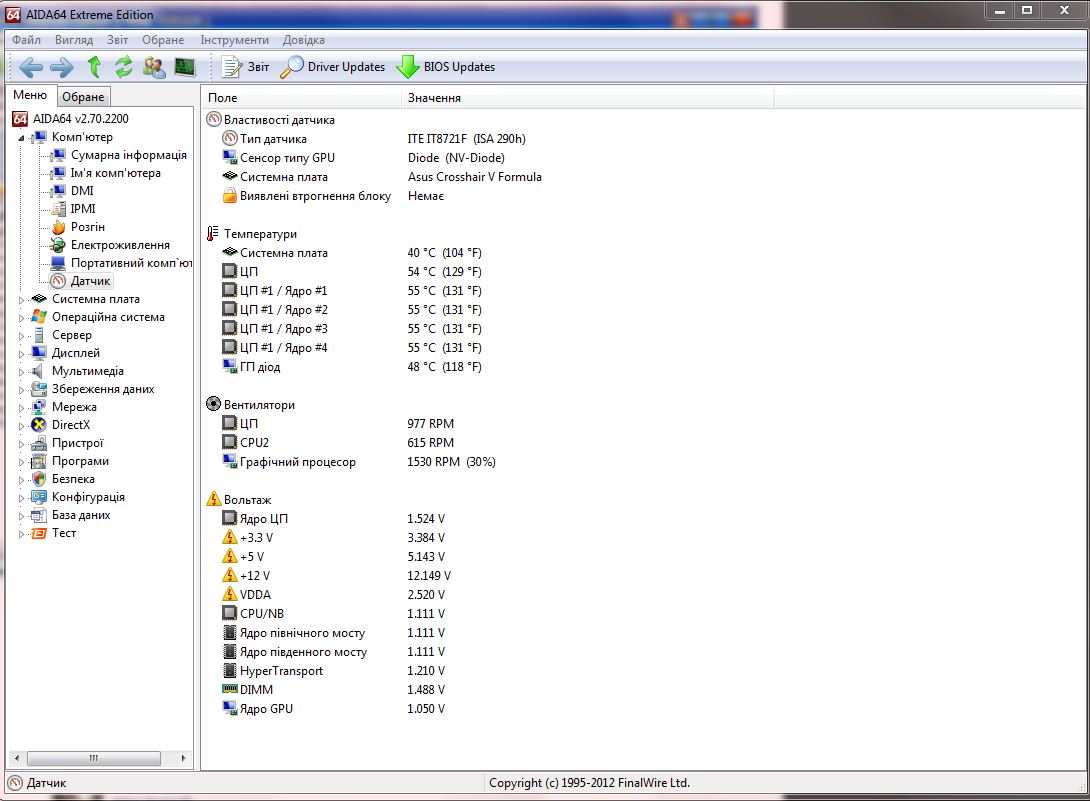
Task: Select Сумарна інформація in tree
Action: click(x=129, y=155)
